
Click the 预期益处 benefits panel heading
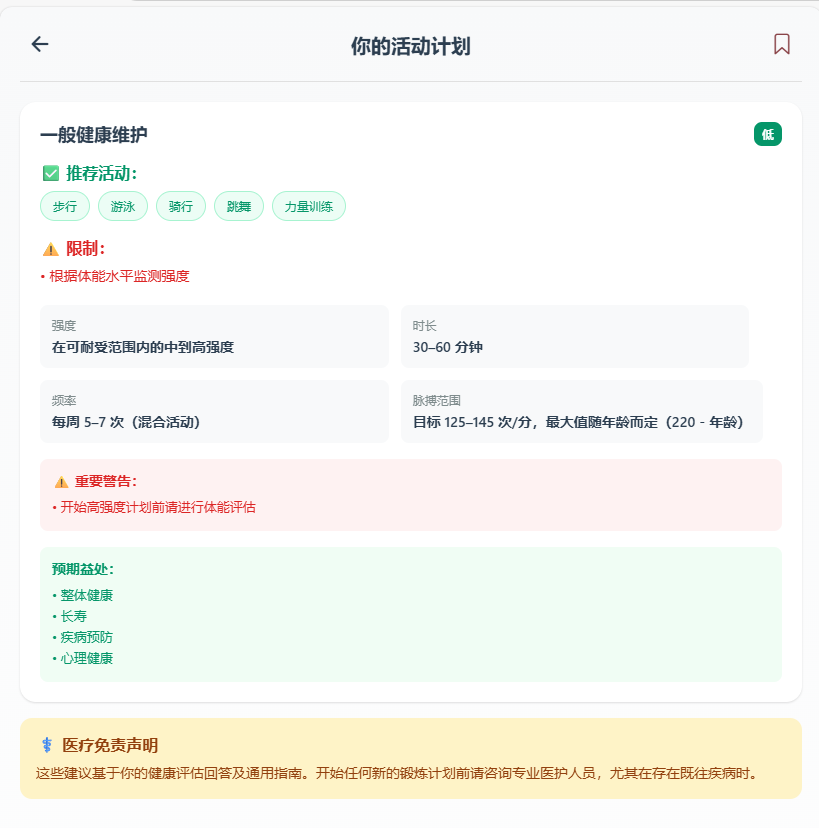pos(83,569)
